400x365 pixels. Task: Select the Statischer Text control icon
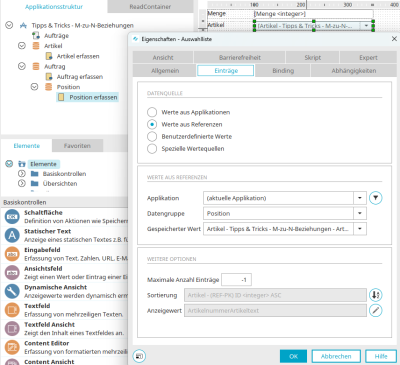pos(12,235)
